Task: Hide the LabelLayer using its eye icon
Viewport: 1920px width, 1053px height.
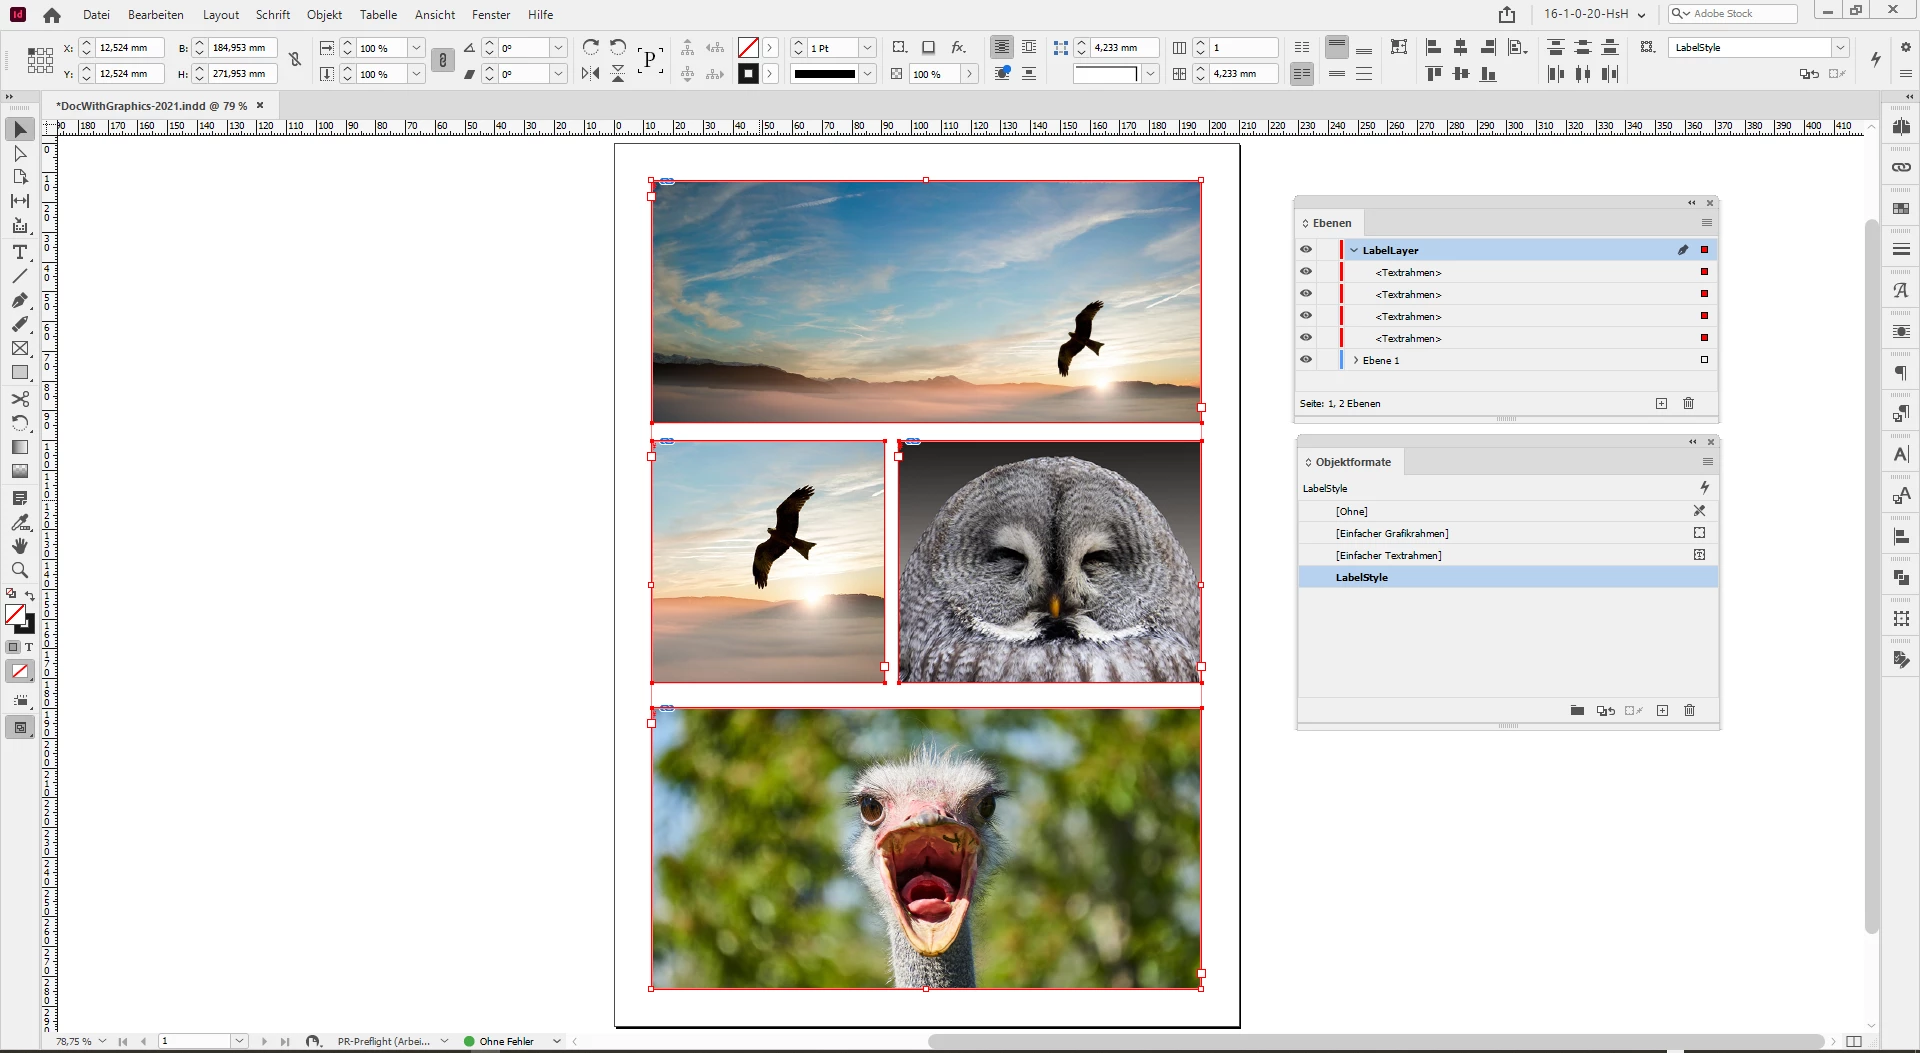Action: [1305, 250]
